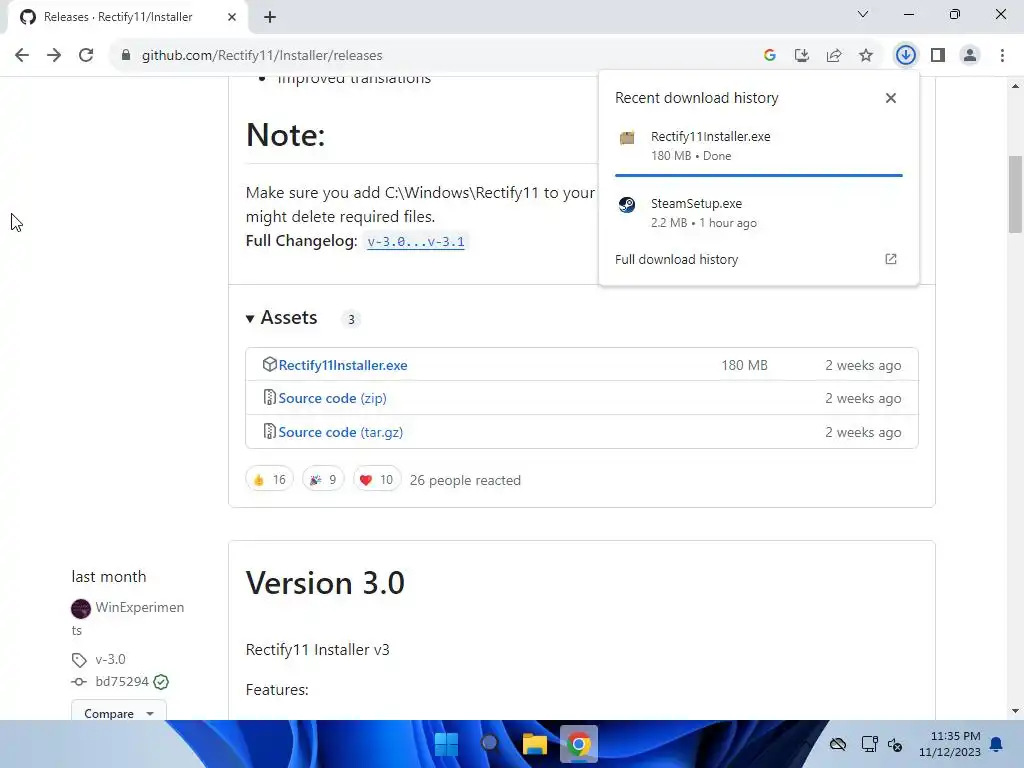Click the address bar URL field
This screenshot has height=768, width=1024.
(x=431, y=56)
